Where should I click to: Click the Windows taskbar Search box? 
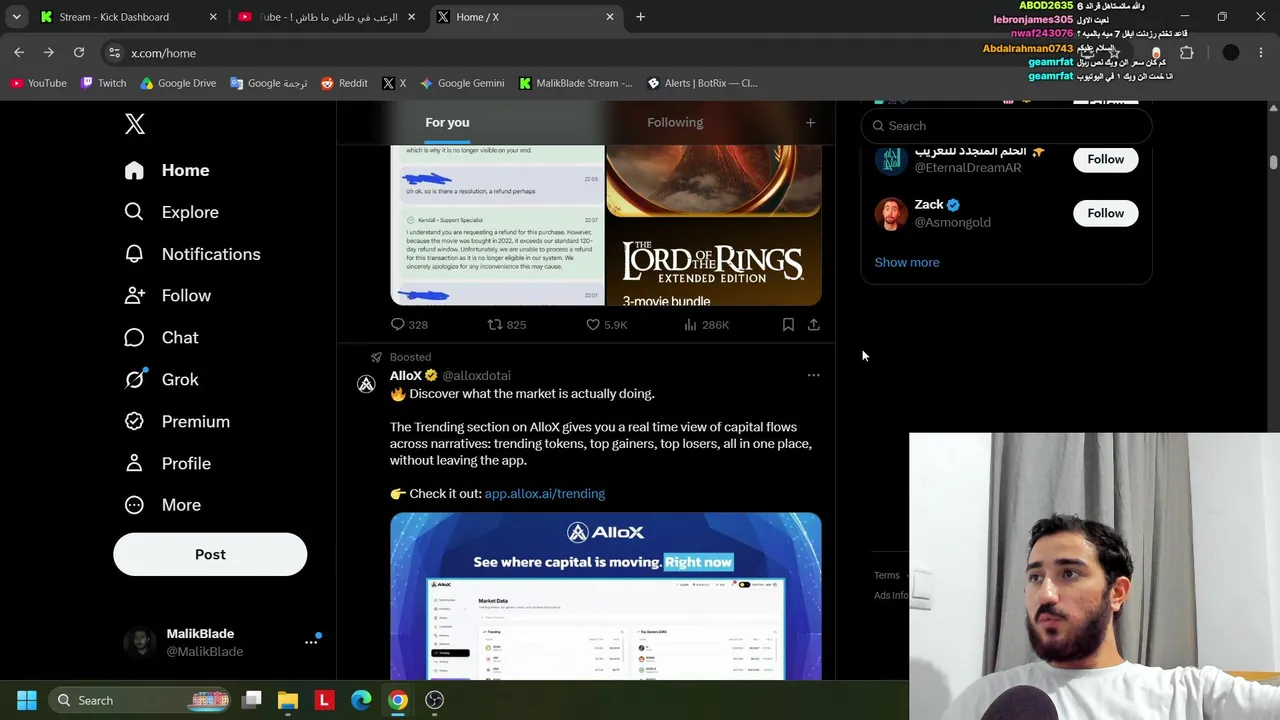[x=140, y=700]
